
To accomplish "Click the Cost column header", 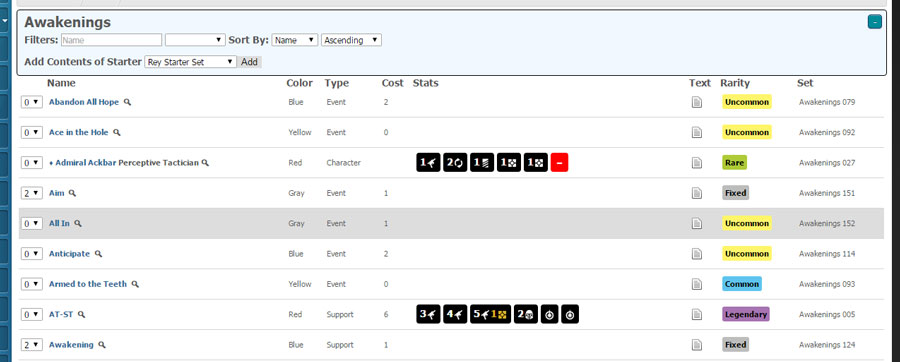I will coord(393,83).
